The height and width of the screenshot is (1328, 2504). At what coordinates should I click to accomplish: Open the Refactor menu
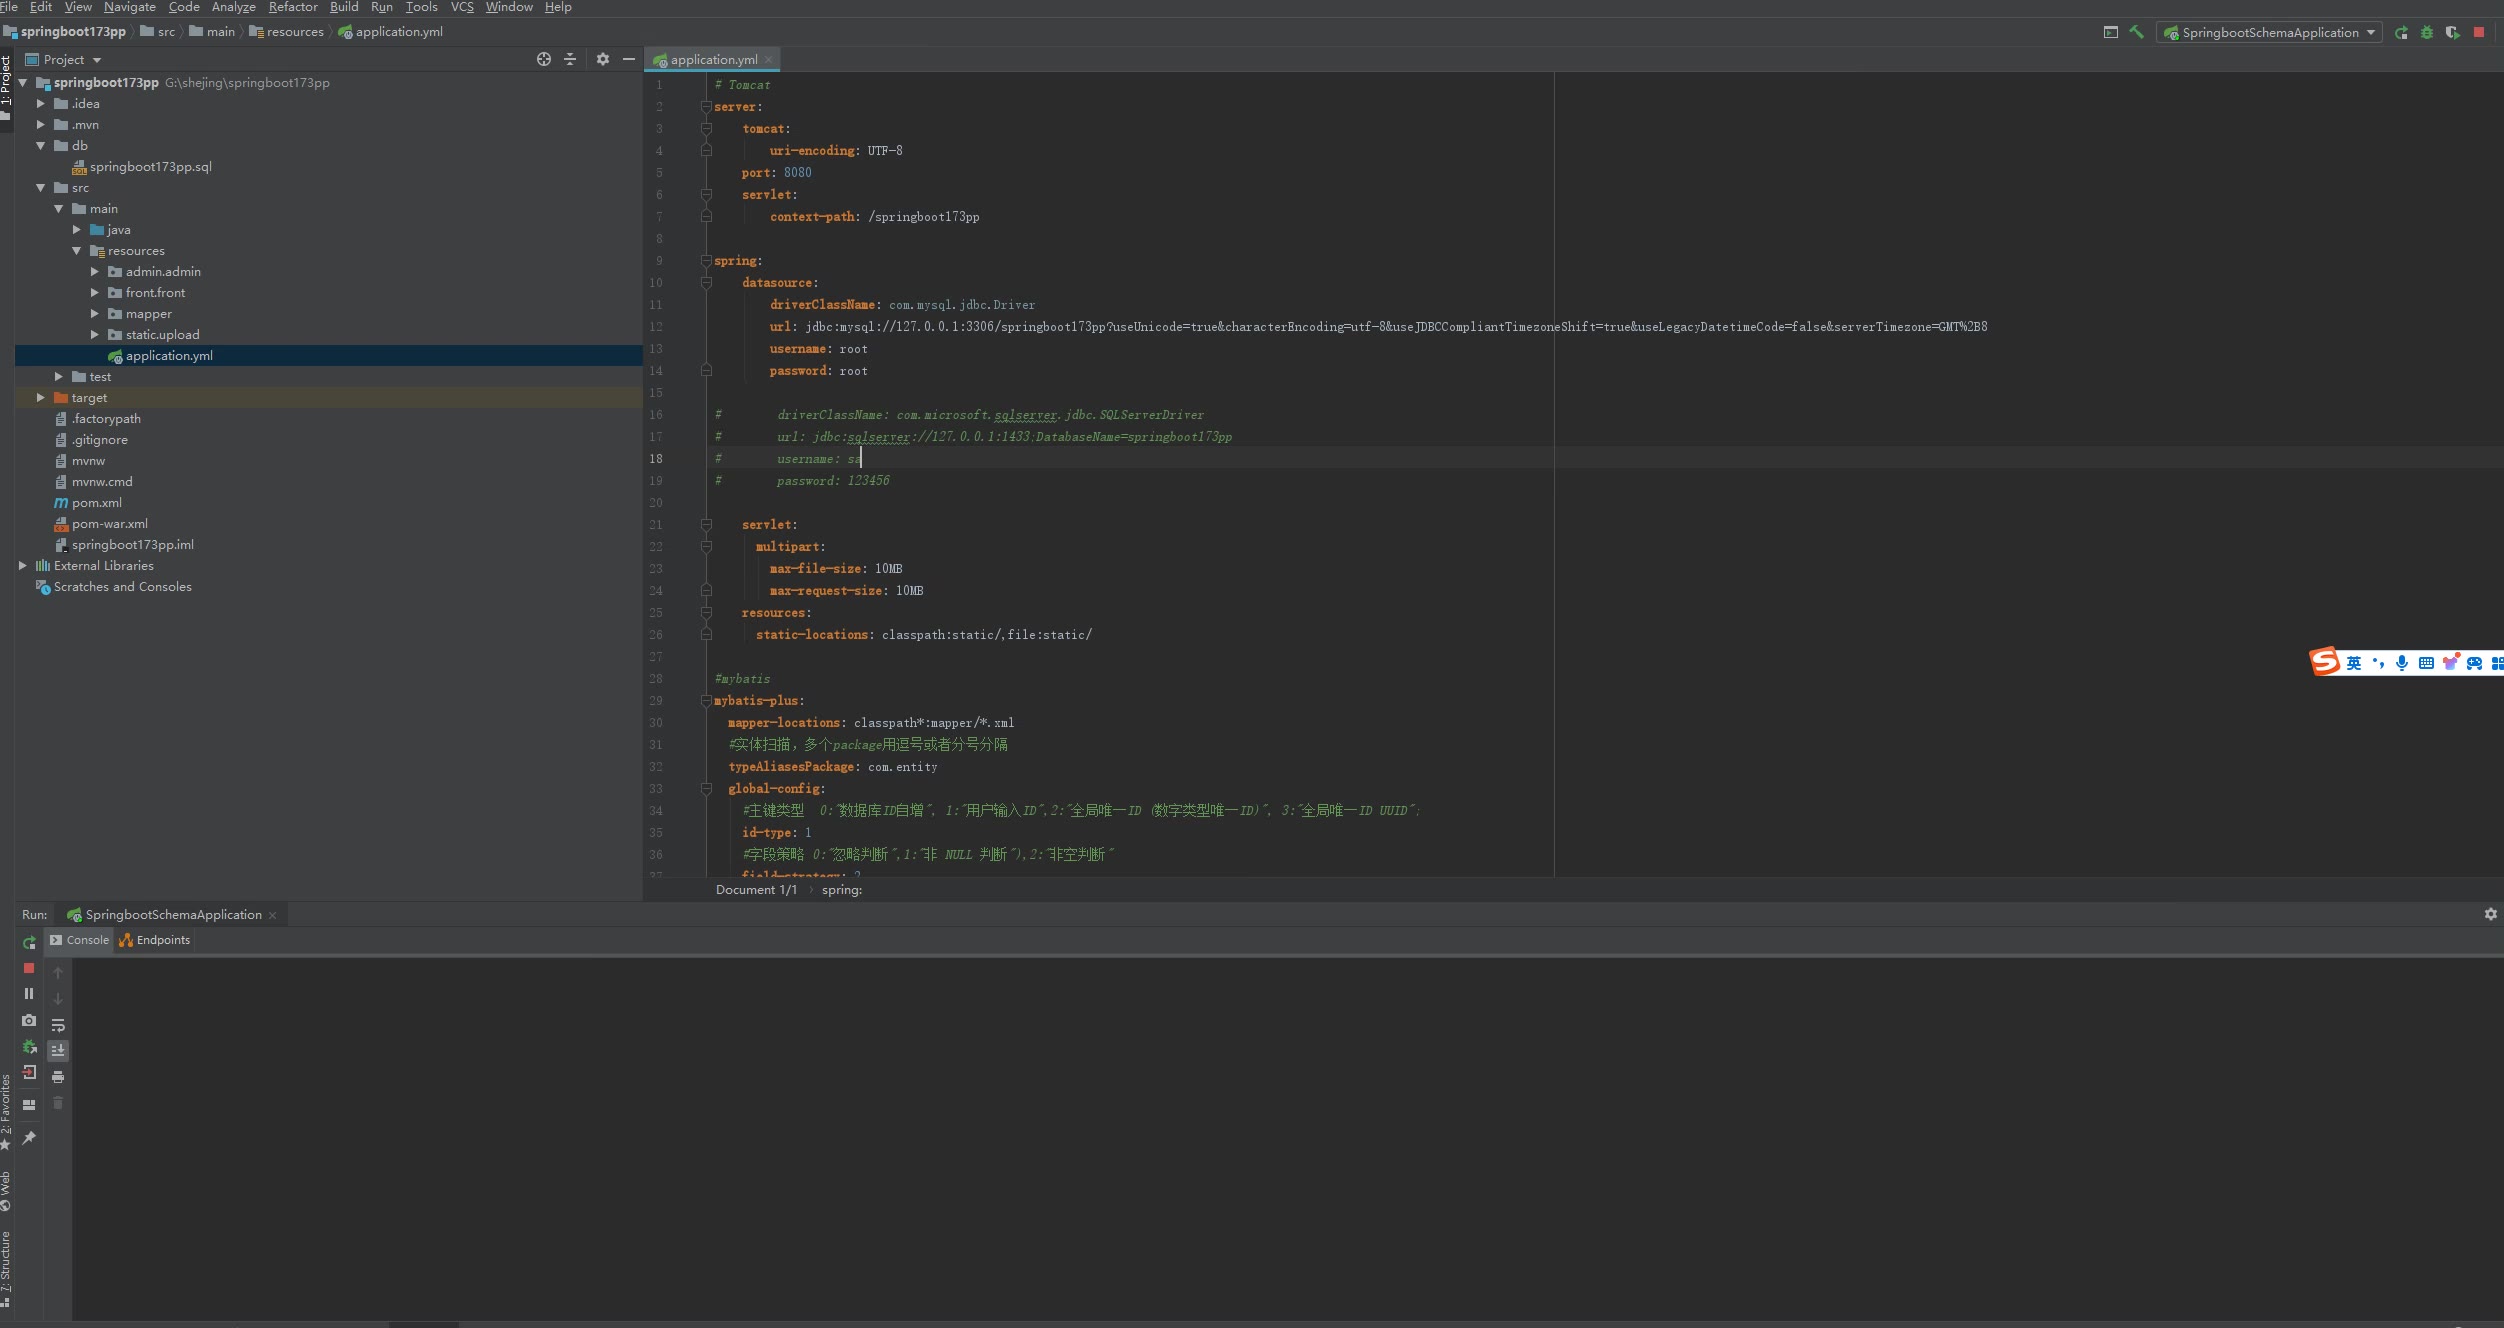pyautogui.click(x=292, y=7)
